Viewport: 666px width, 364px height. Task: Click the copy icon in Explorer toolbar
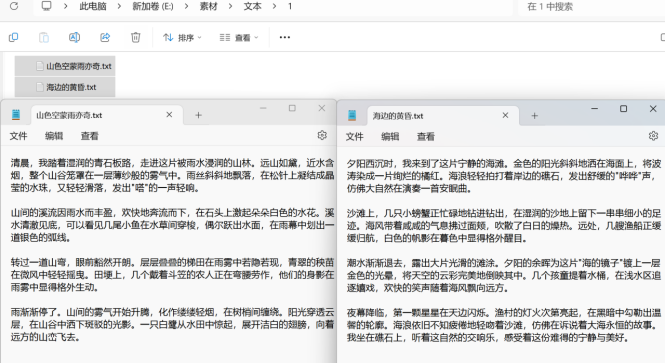[14, 37]
